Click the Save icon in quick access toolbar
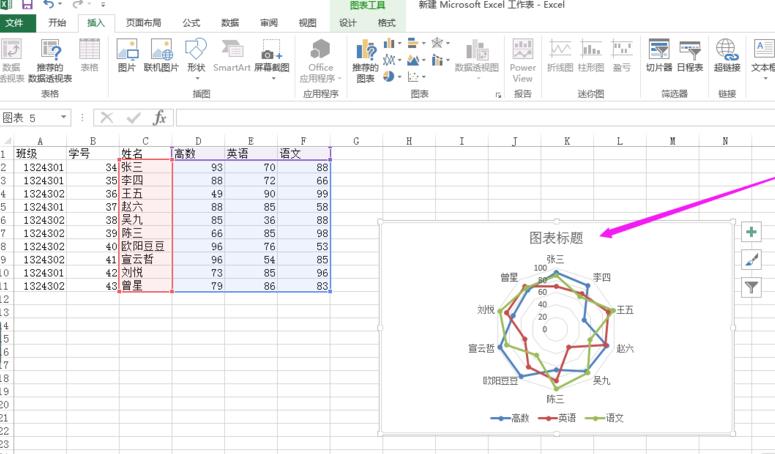The width and height of the screenshot is (775, 454). pyautogui.click(x=27, y=4)
